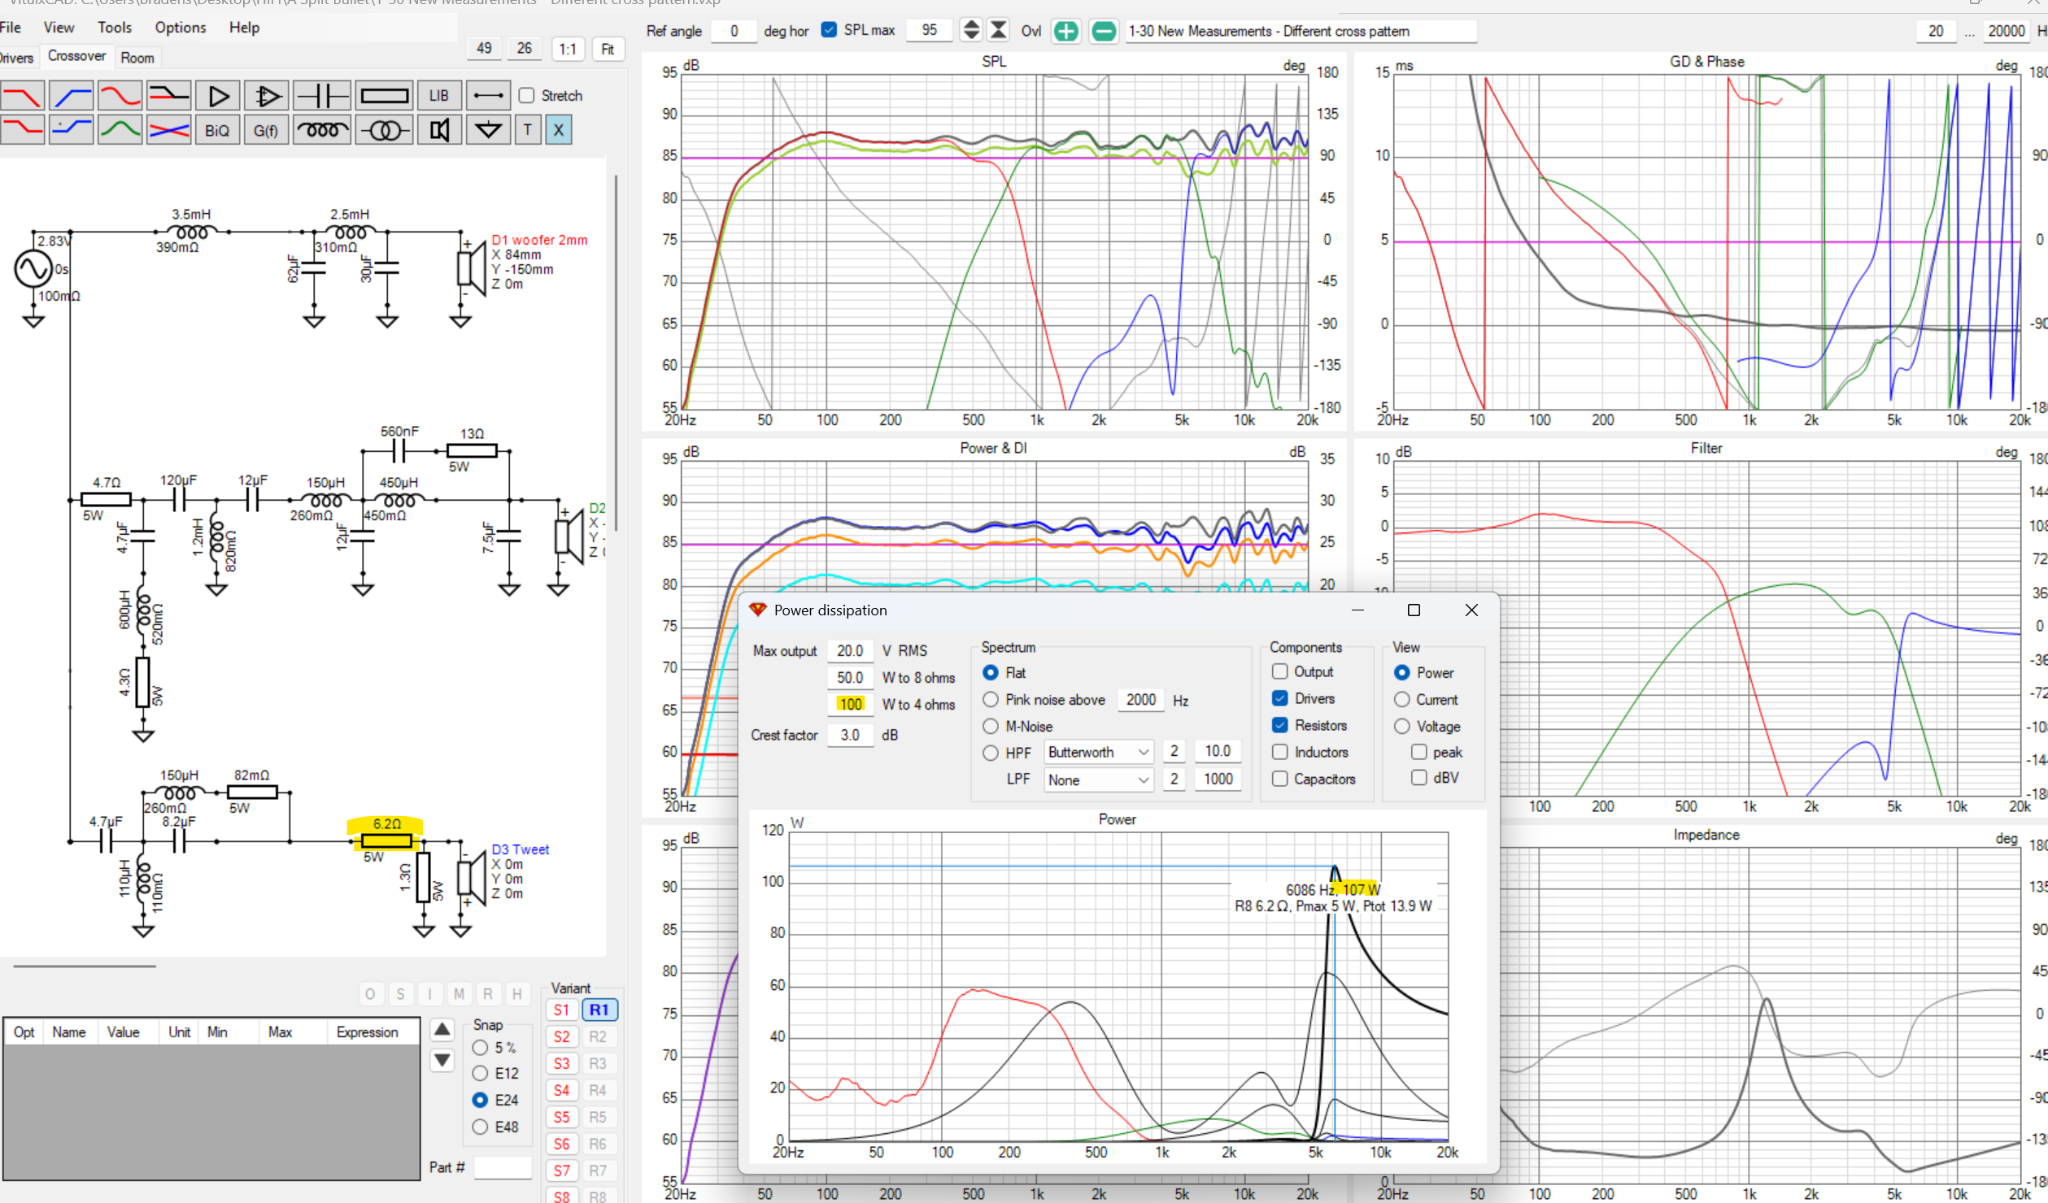This screenshot has width=2048, height=1203.
Task: Check the Output components checkbox
Action: click(x=1280, y=672)
